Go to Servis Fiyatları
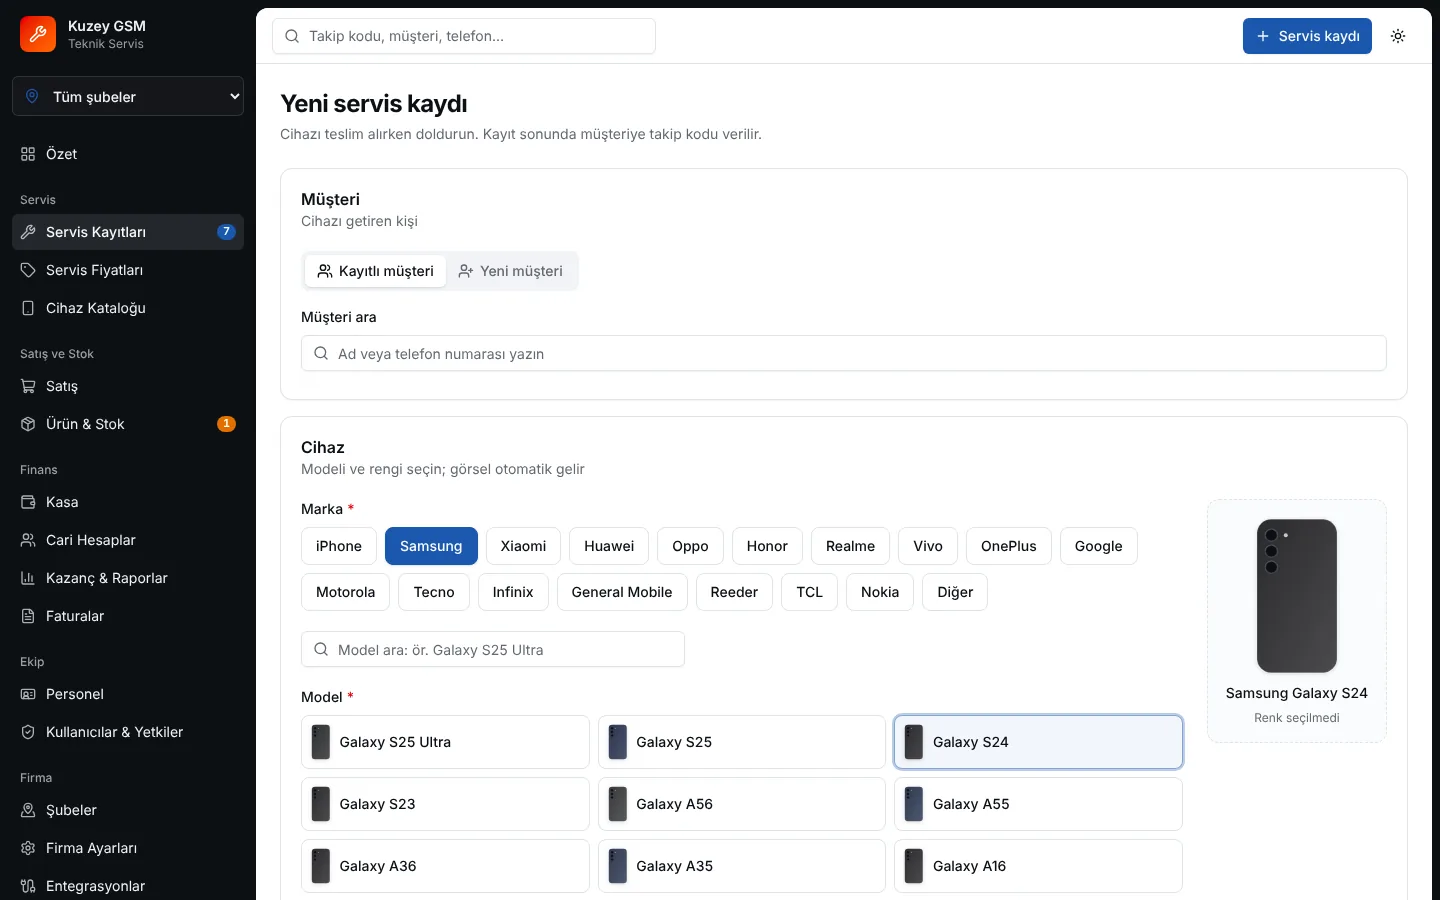The width and height of the screenshot is (1440, 900). click(x=128, y=270)
